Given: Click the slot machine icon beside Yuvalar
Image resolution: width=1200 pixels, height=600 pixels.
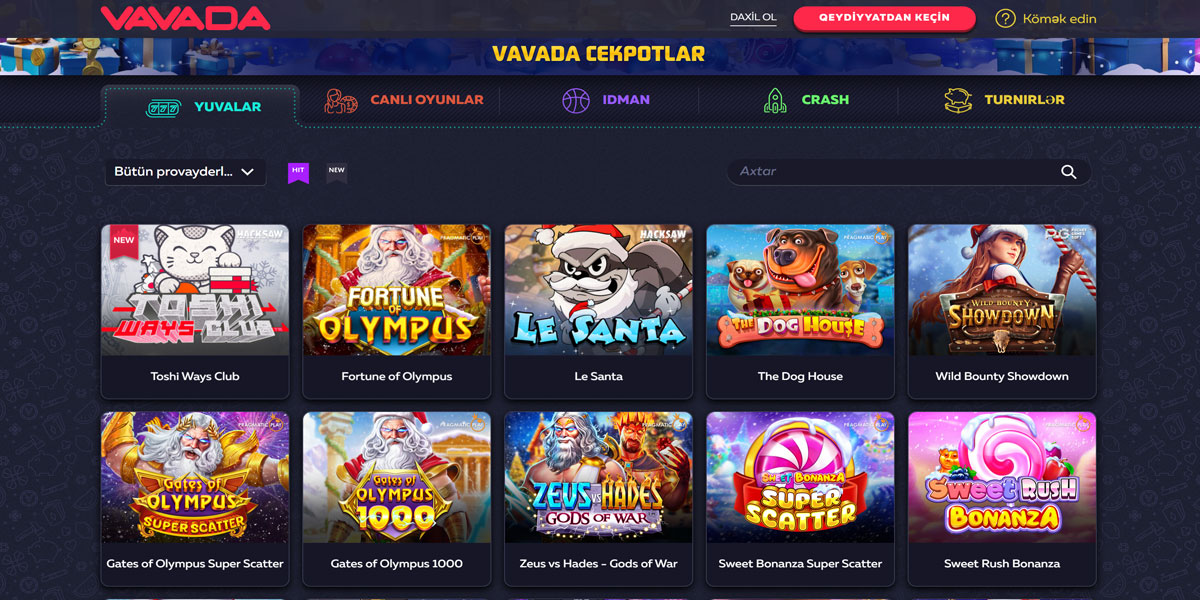Looking at the screenshot, I should (162, 107).
